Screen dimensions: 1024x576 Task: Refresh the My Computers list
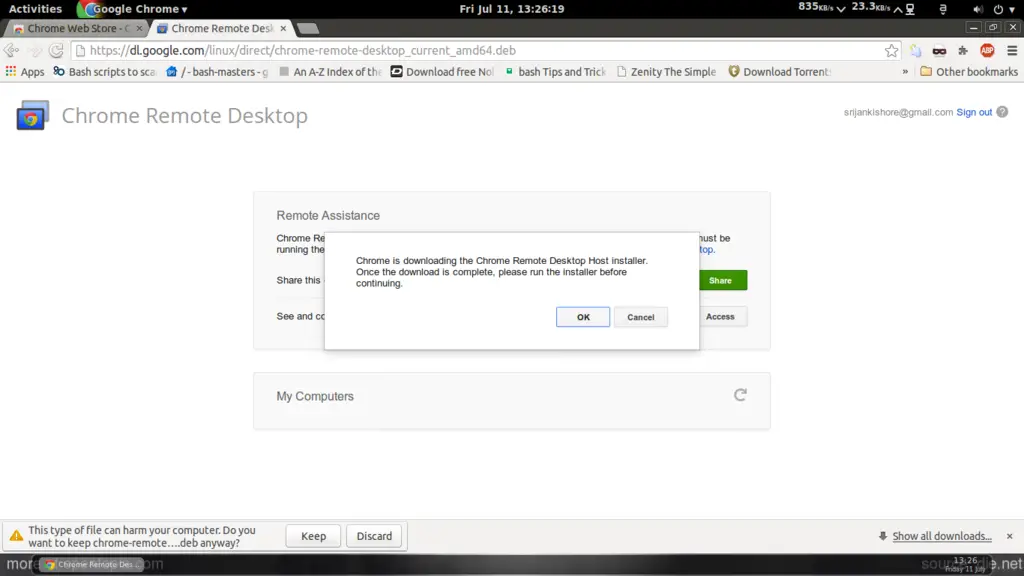click(x=740, y=395)
